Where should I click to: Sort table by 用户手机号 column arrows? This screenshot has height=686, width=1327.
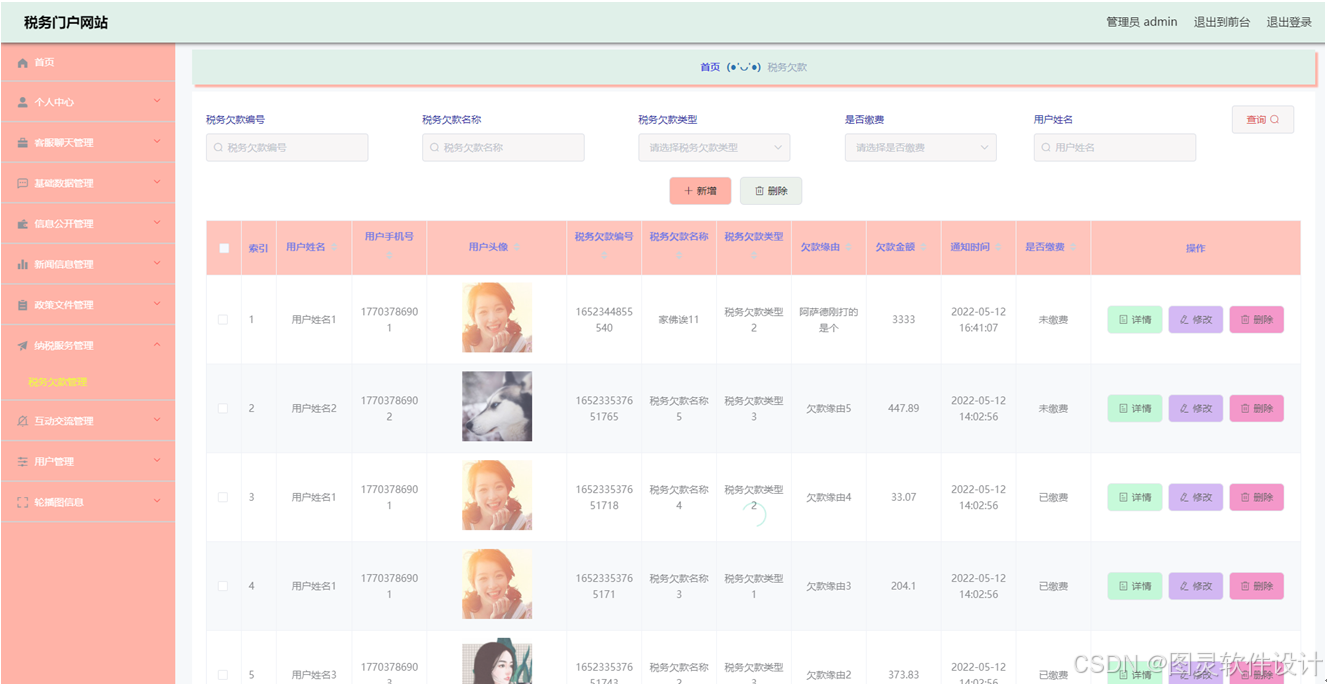(x=389, y=256)
